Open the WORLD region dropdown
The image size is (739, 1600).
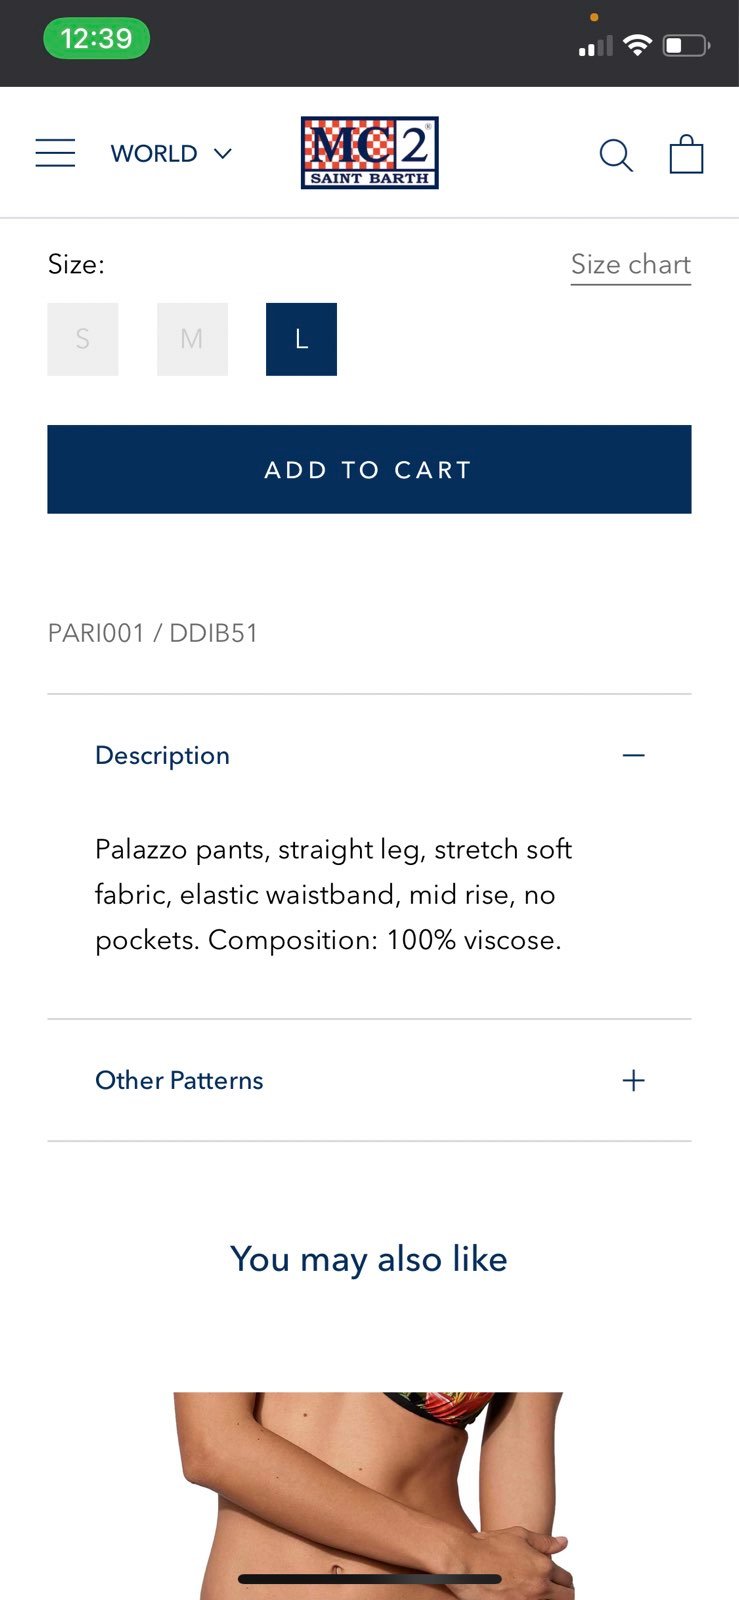point(171,154)
